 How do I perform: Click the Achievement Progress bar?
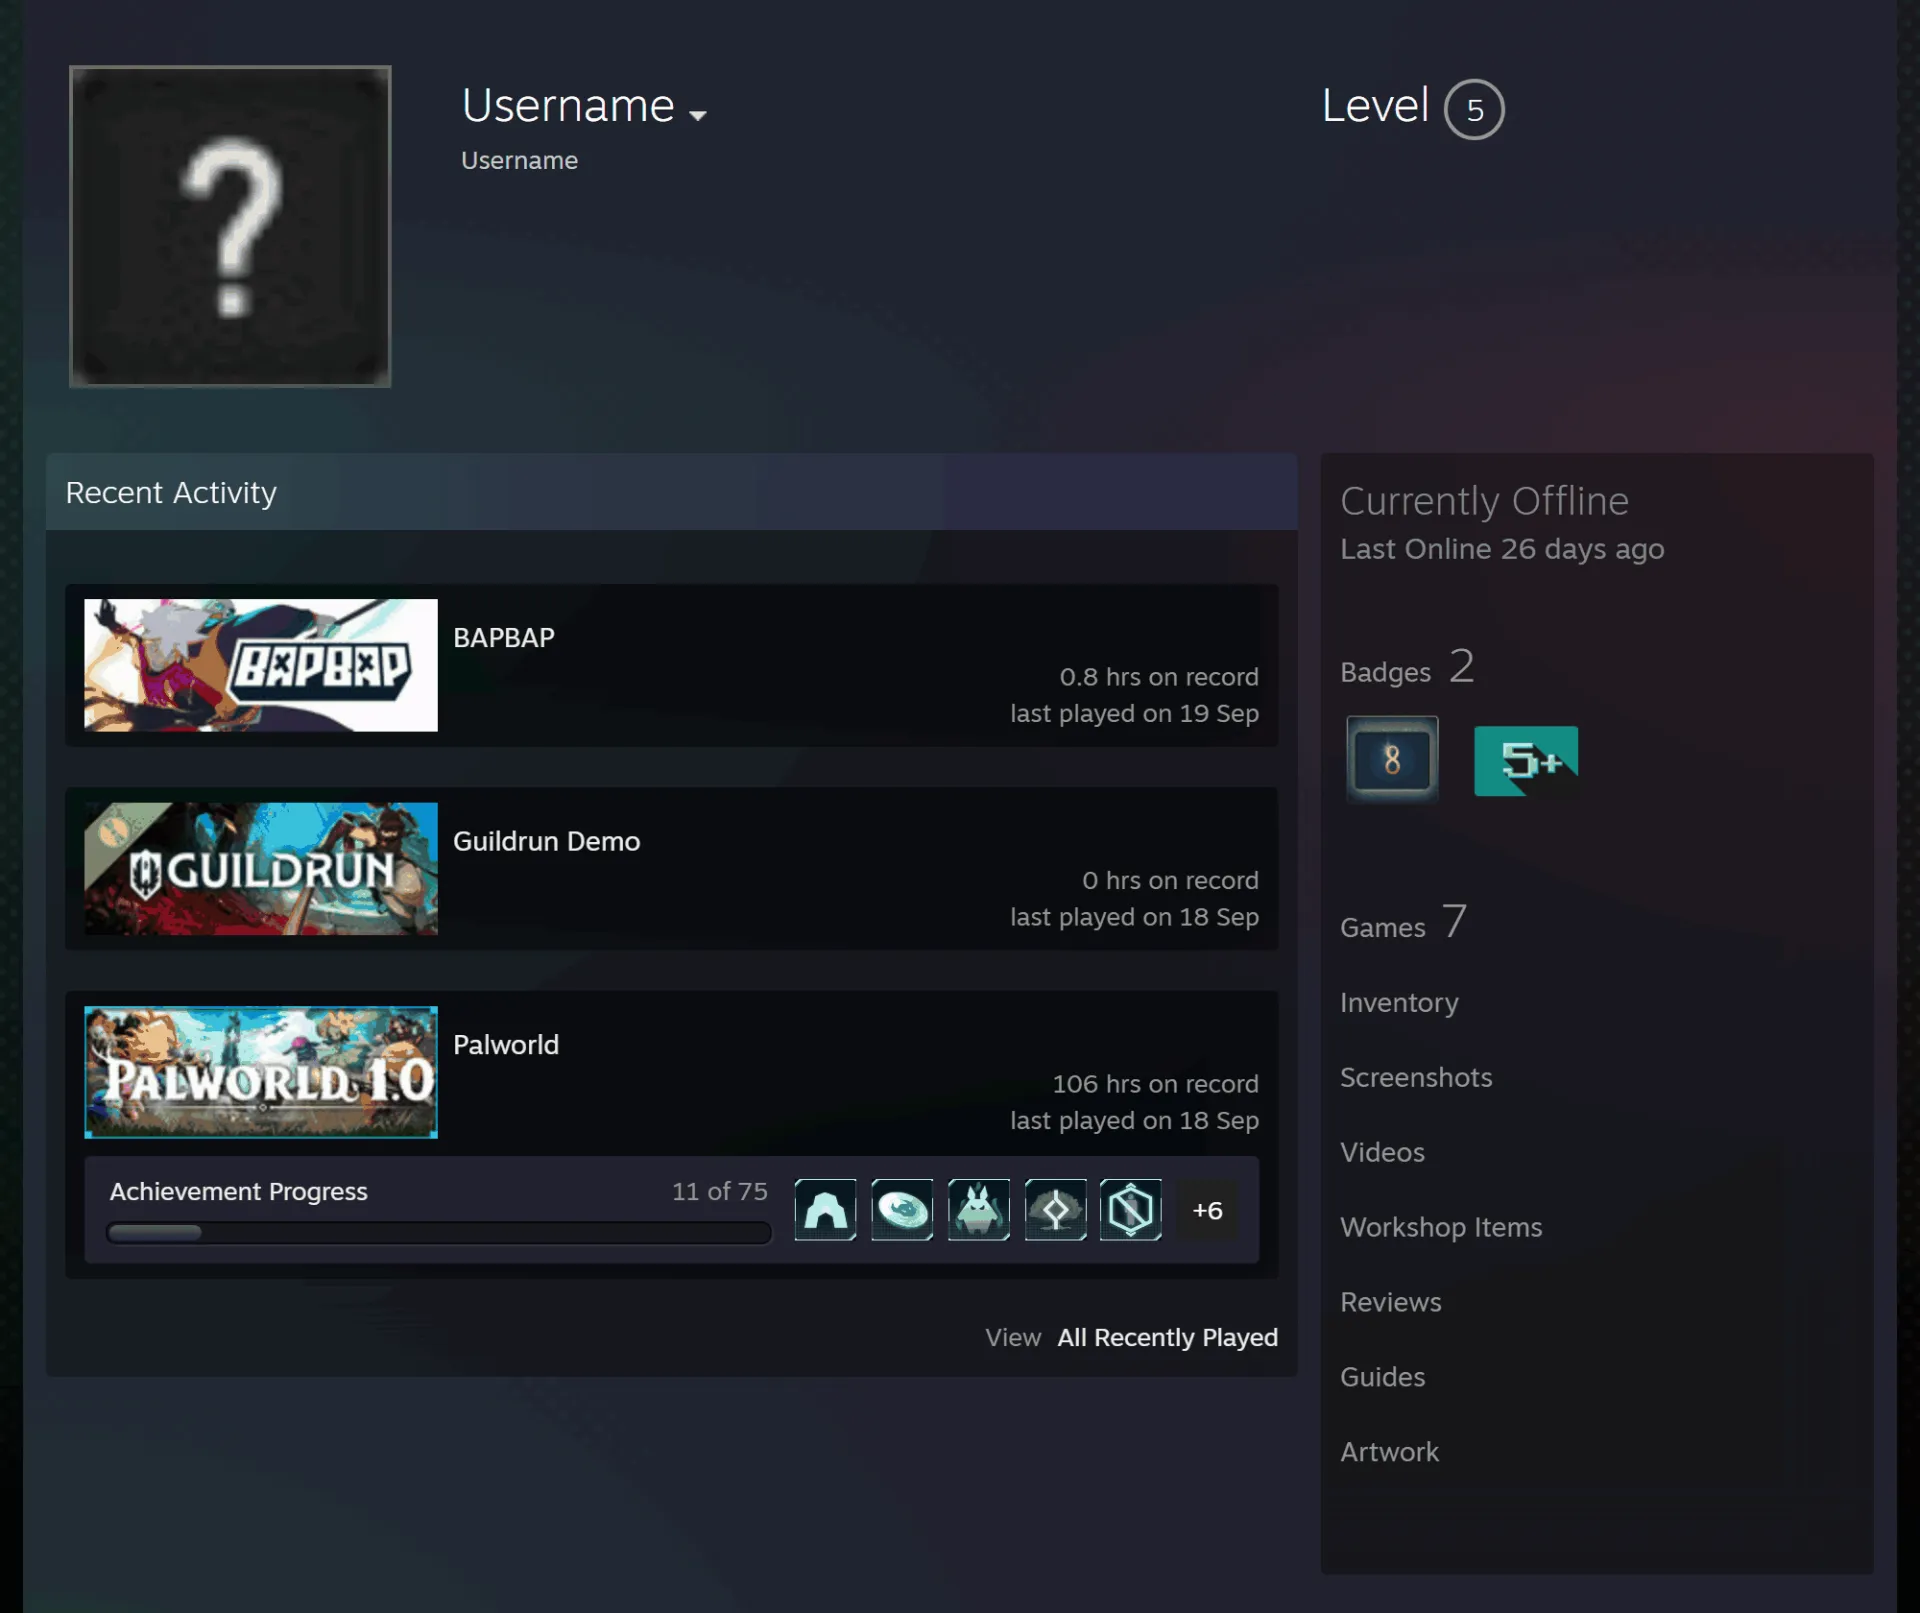[x=439, y=1233]
